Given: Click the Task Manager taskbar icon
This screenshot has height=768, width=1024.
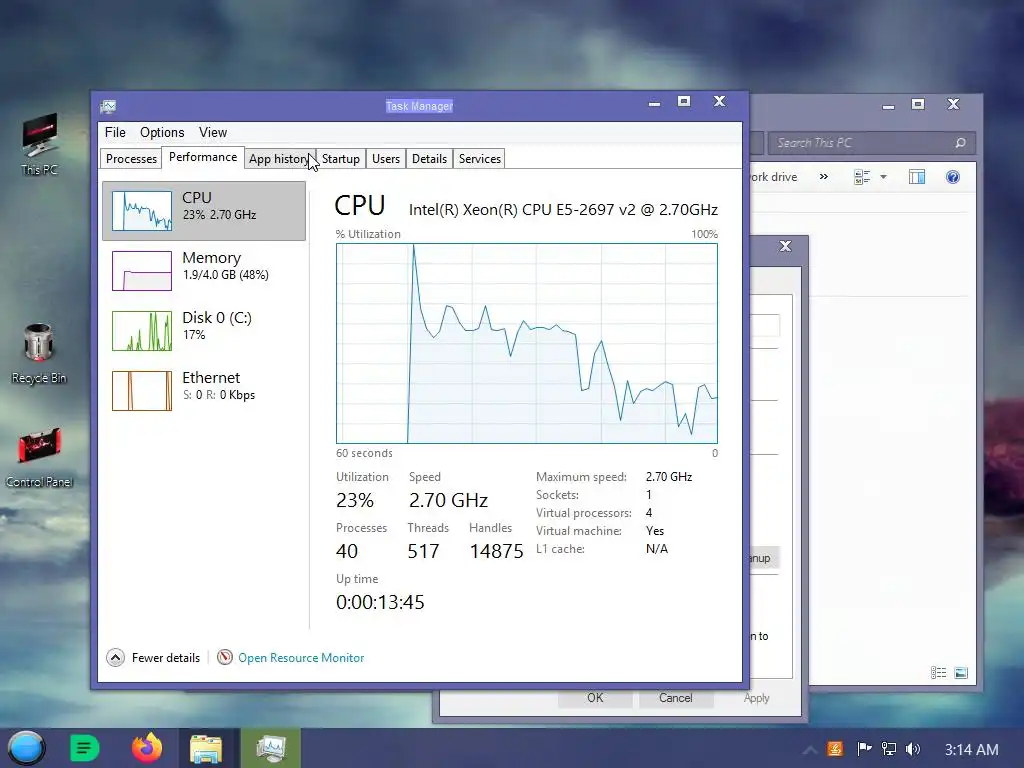Looking at the screenshot, I should (270, 748).
